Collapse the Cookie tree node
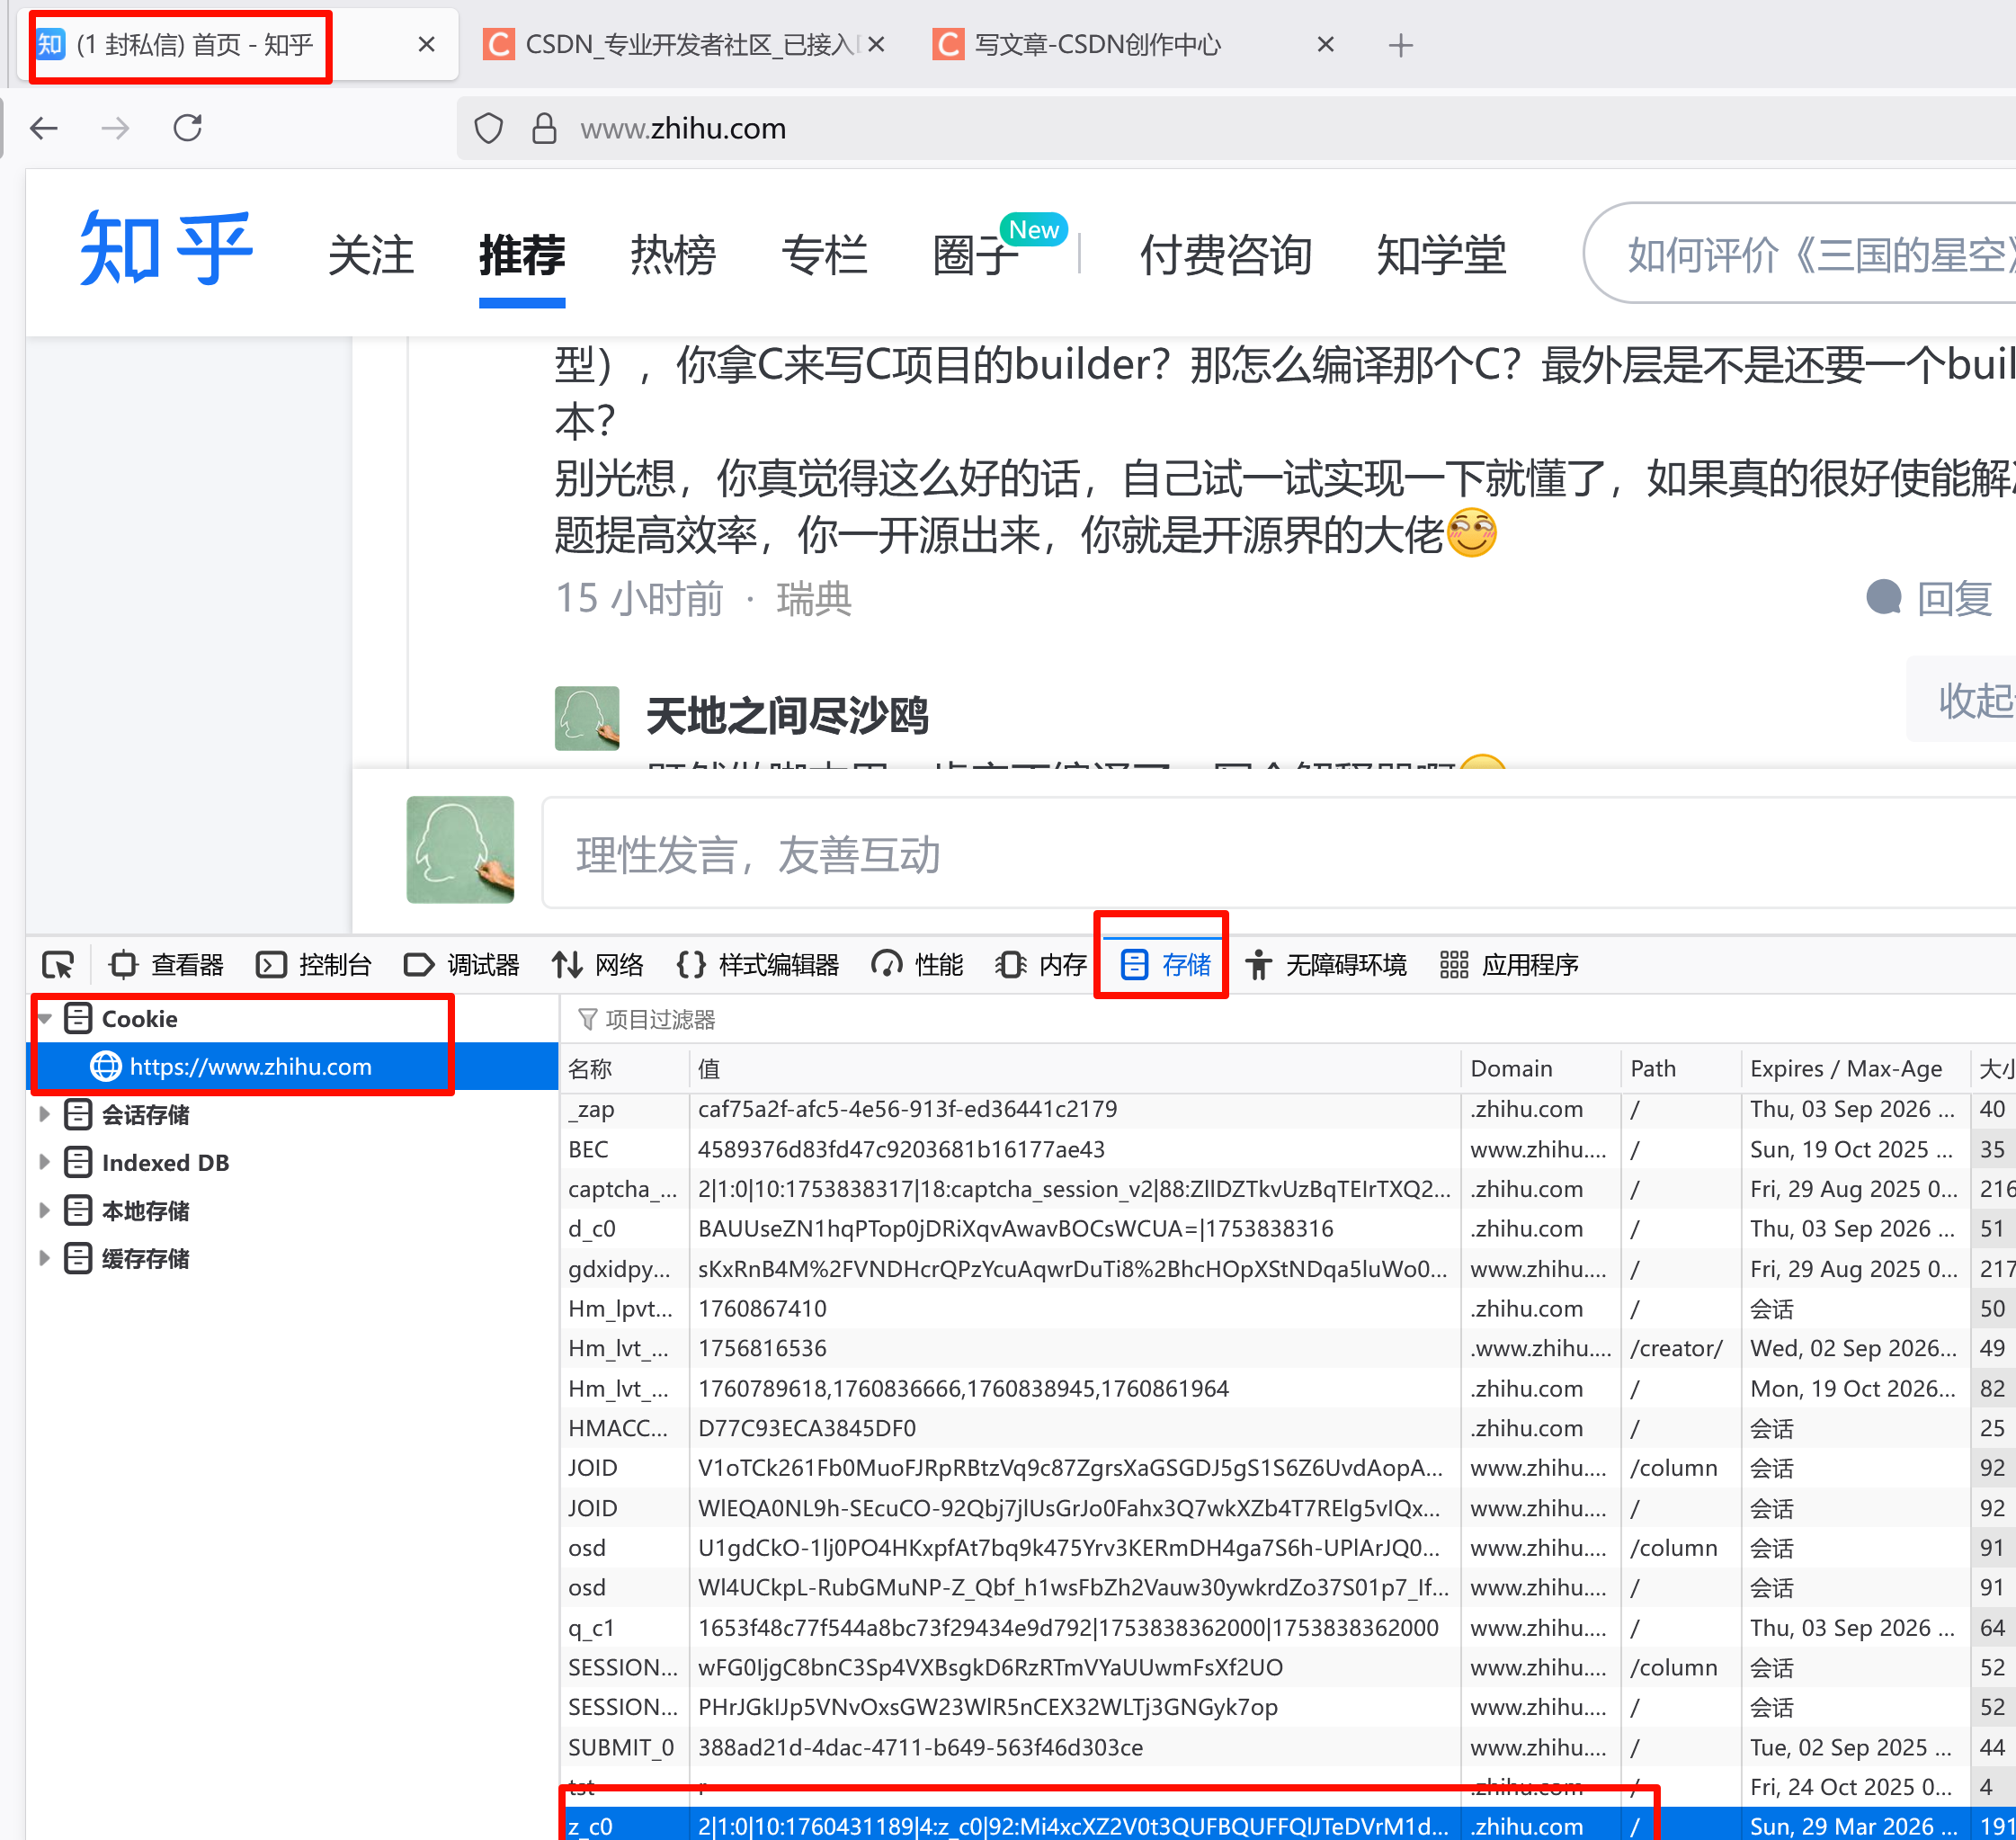The width and height of the screenshot is (2016, 1840). [45, 1019]
